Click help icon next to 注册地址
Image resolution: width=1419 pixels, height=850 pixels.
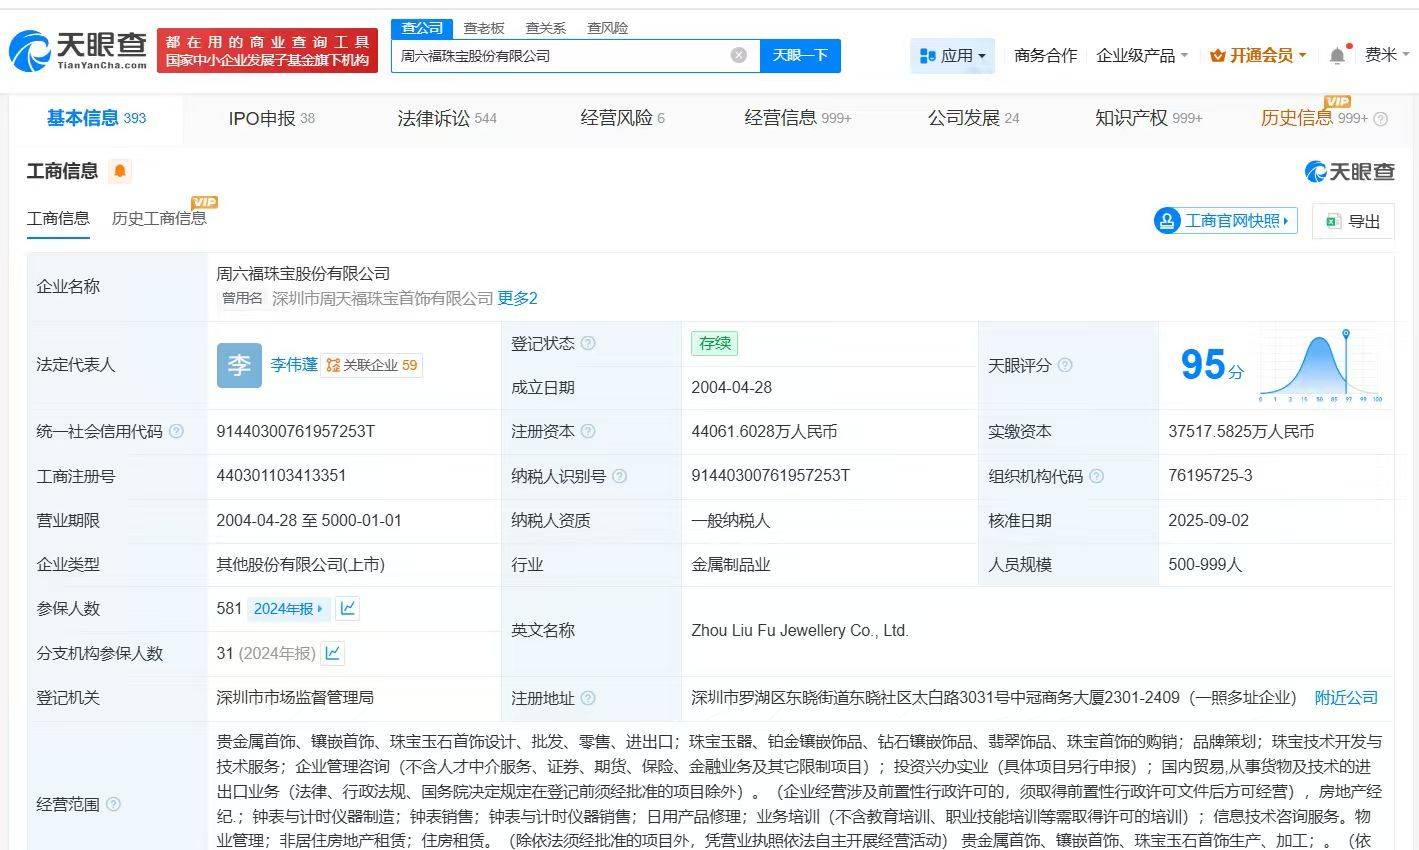coord(588,698)
